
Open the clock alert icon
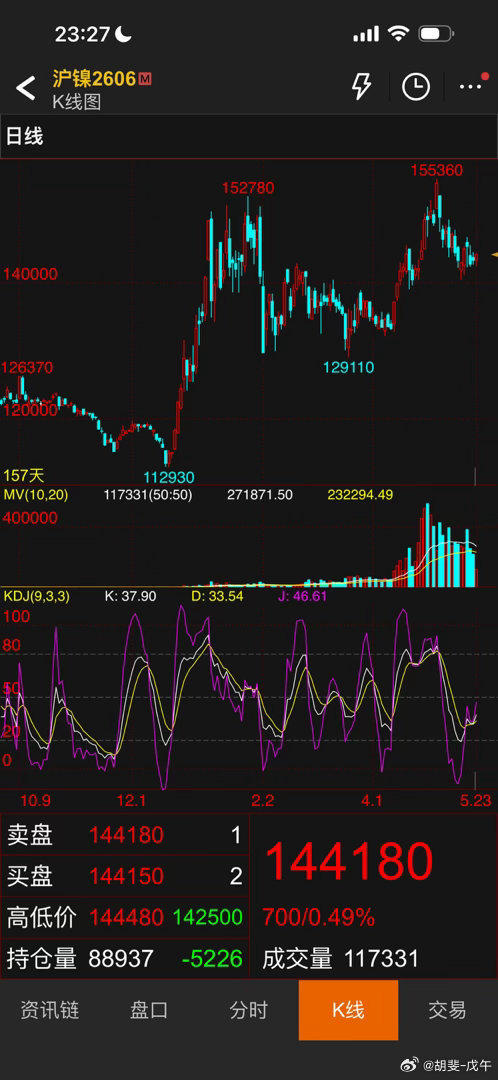(416, 87)
